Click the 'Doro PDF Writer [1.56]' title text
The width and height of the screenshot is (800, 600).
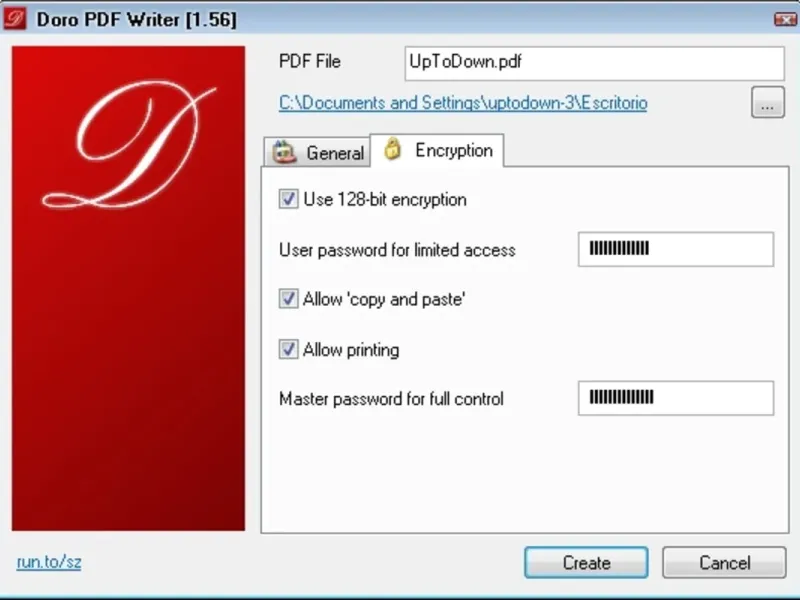[136, 19]
